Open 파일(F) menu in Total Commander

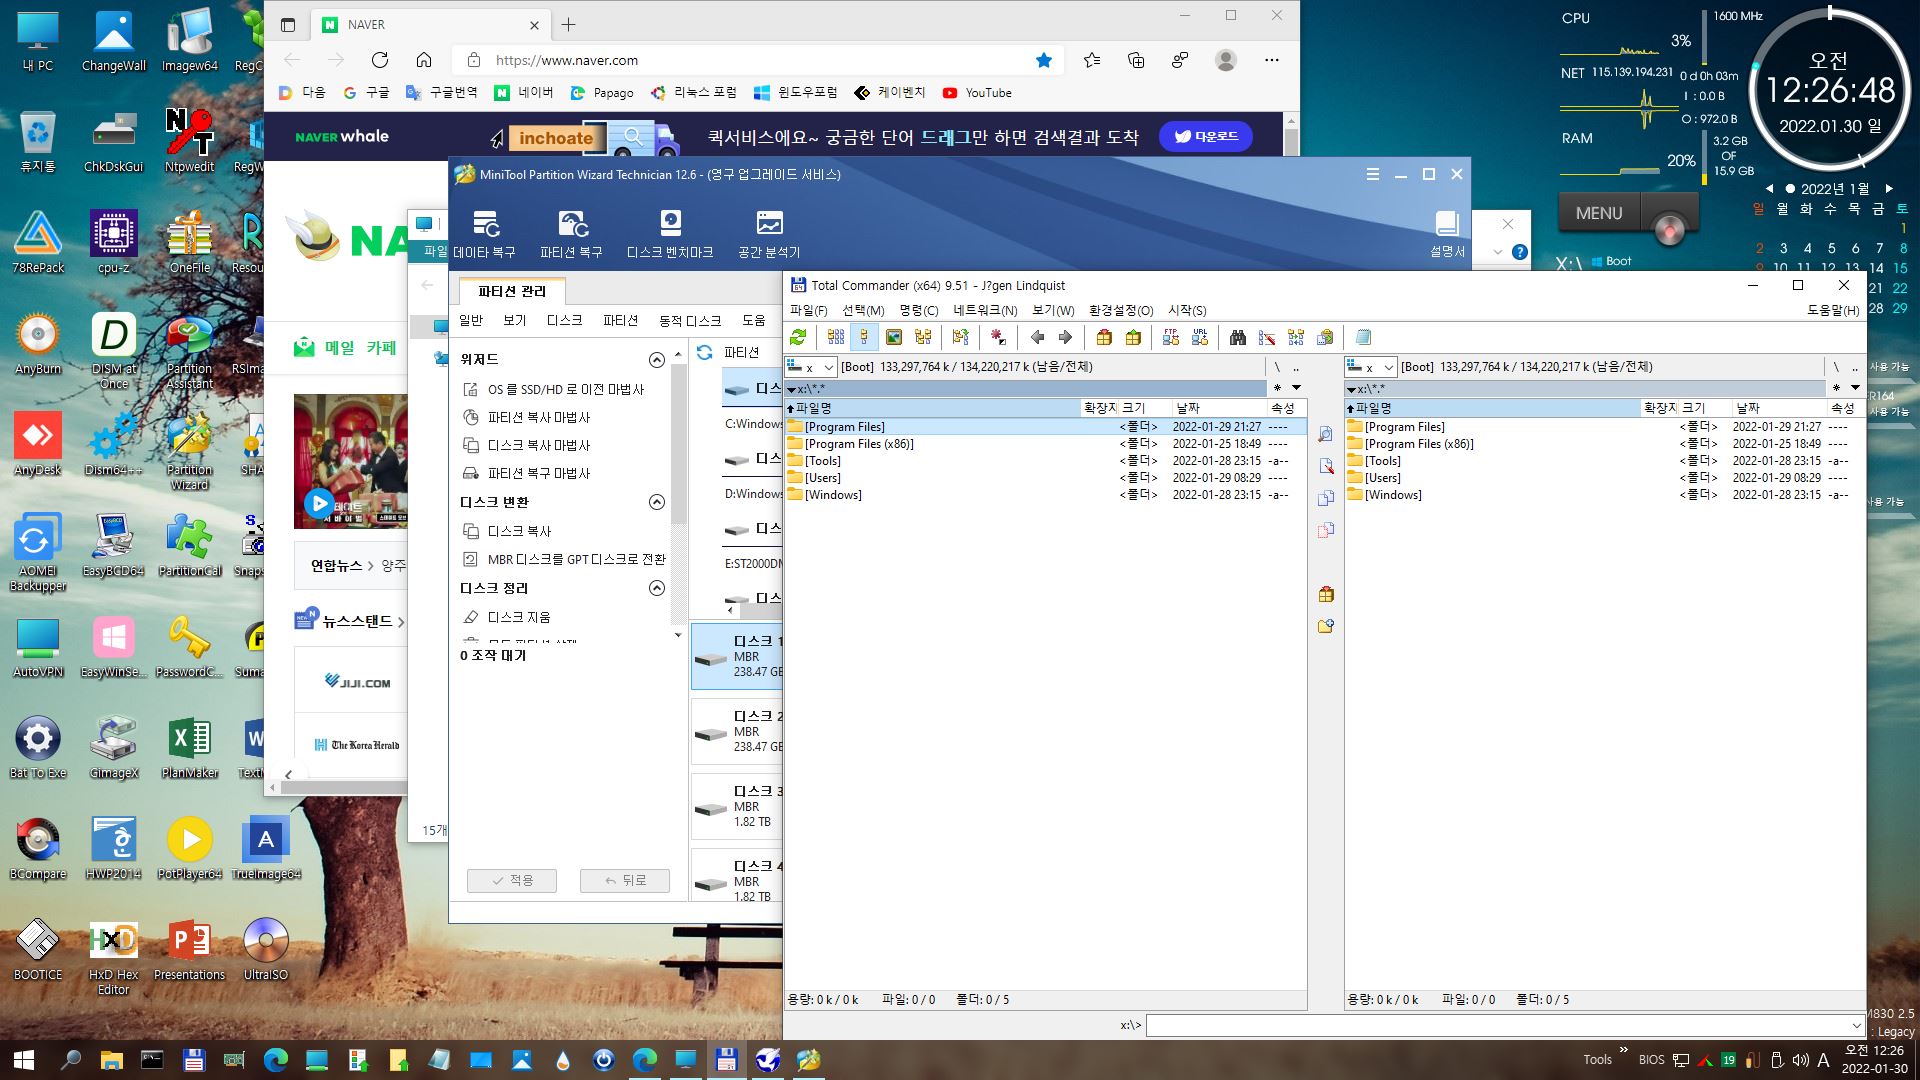[x=809, y=310]
